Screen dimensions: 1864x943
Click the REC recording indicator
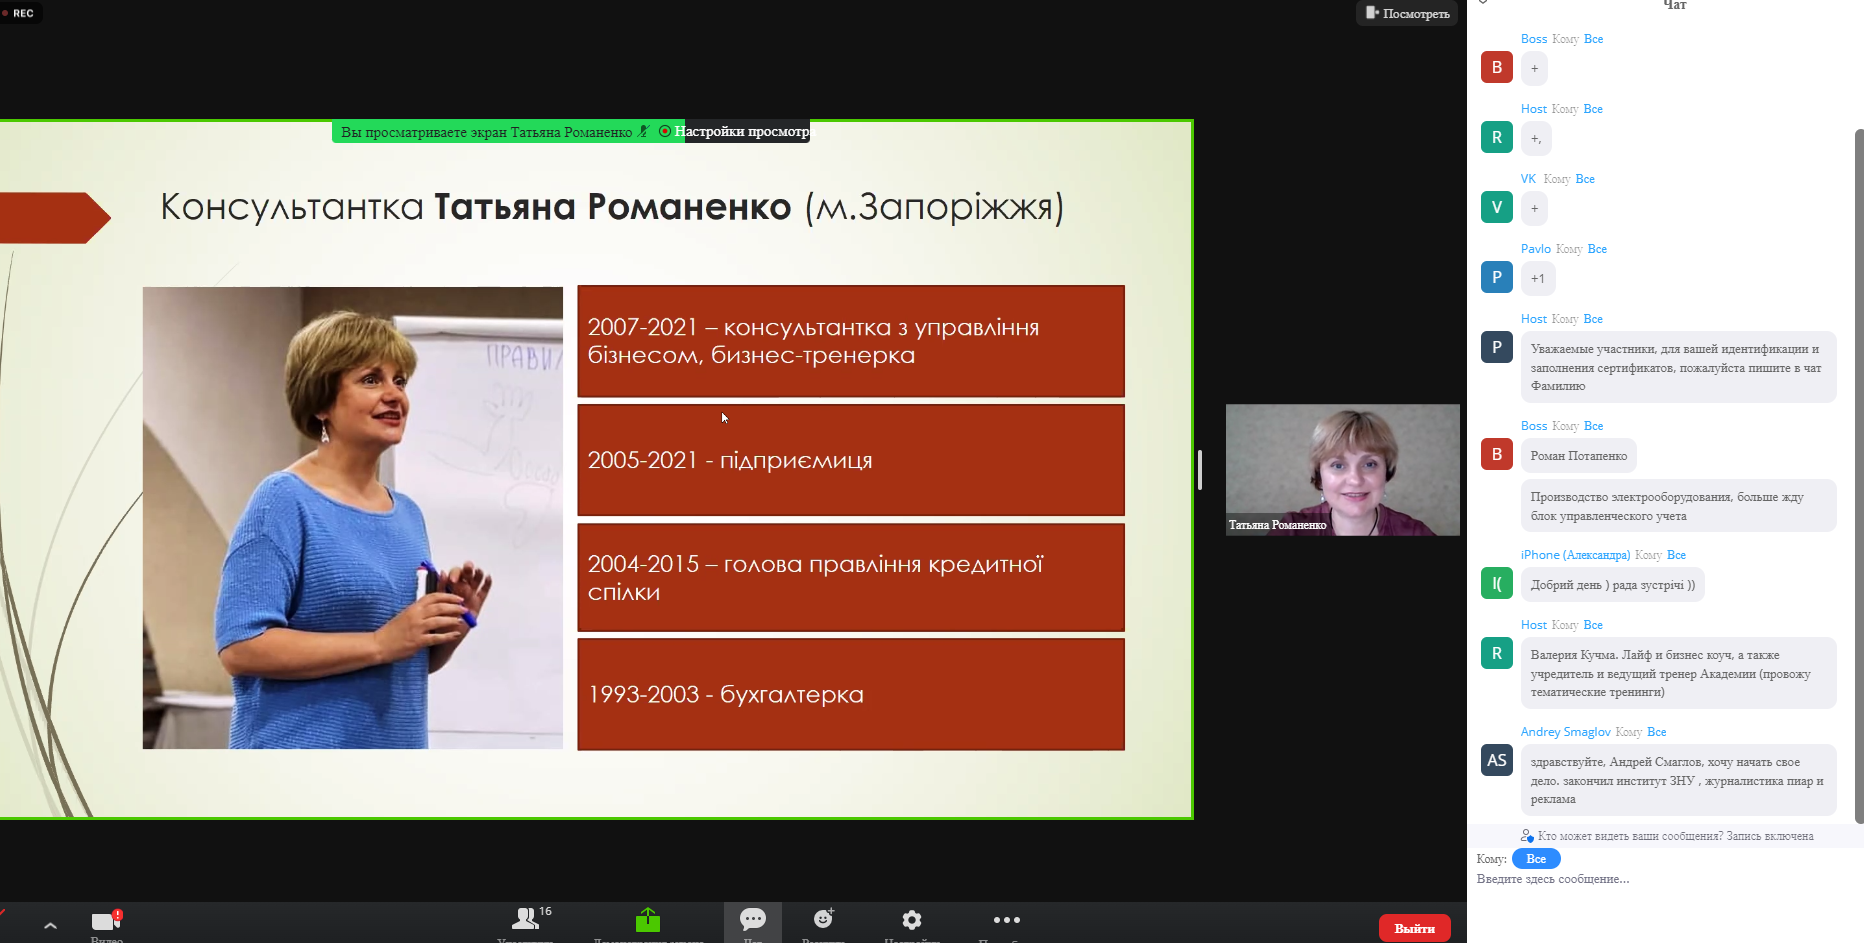pos(20,13)
